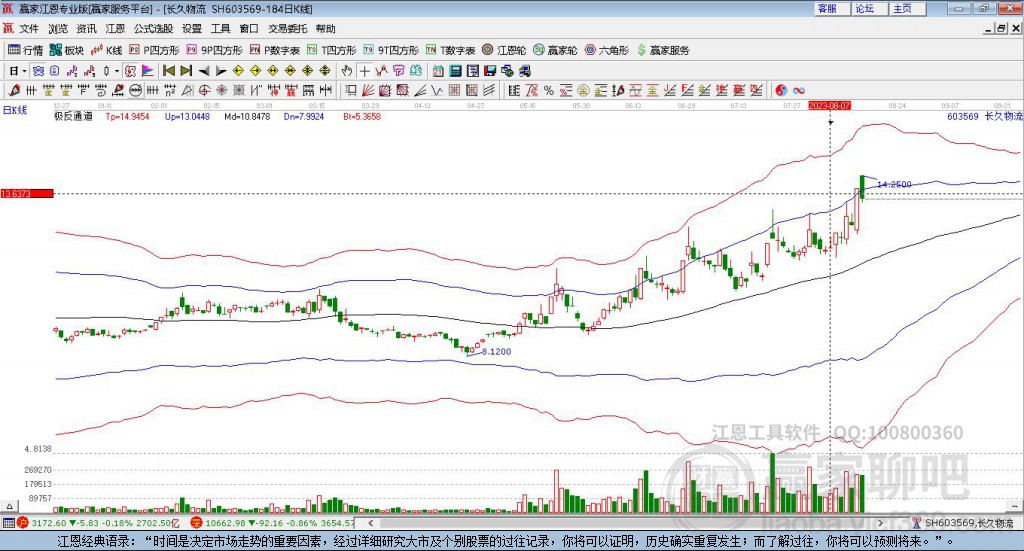The height and width of the screenshot is (551, 1024).
Task: Click the 日K线 chart label
Action: coord(15,110)
